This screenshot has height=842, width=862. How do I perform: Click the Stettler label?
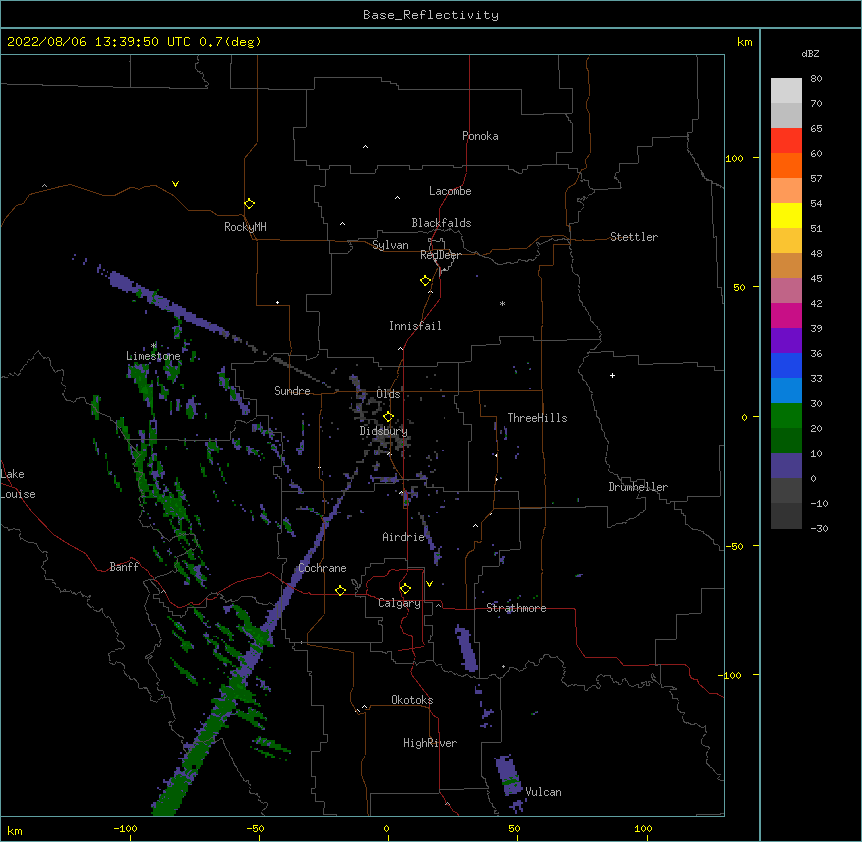coord(634,237)
